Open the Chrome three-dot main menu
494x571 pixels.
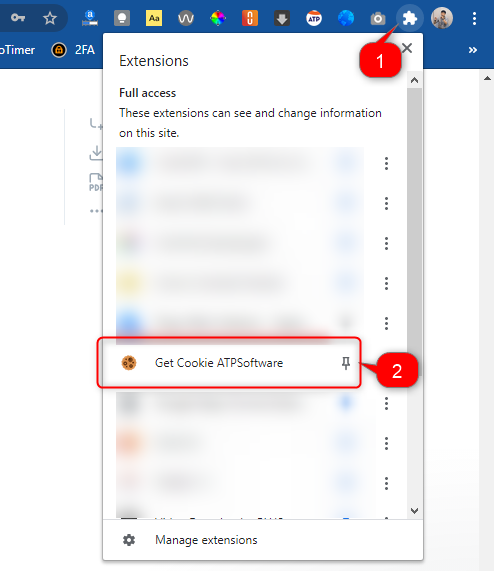(474, 18)
